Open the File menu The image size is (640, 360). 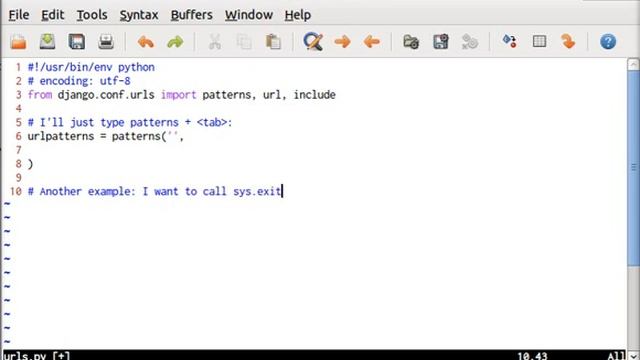point(19,15)
